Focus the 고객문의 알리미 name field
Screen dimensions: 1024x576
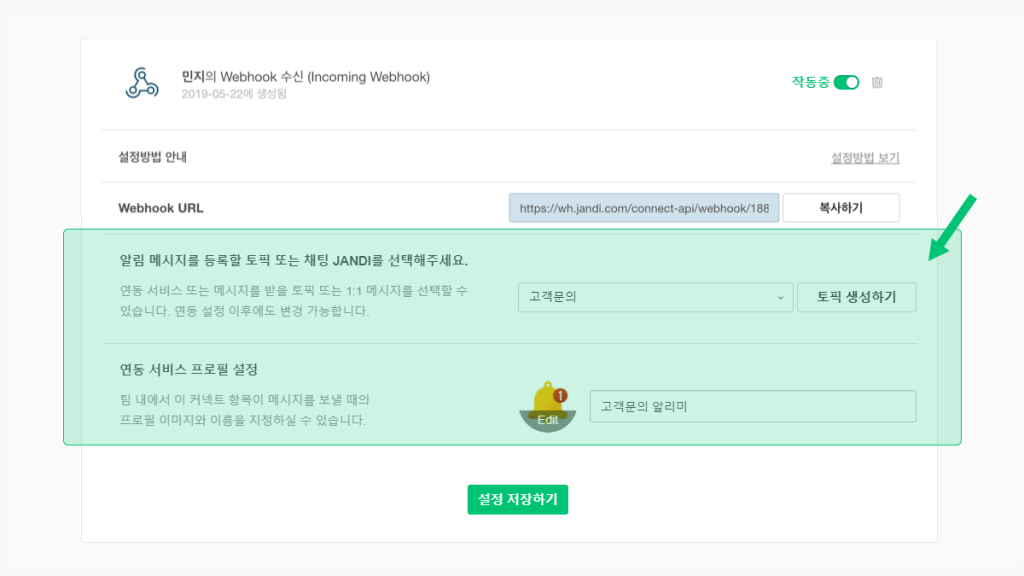(x=752, y=406)
